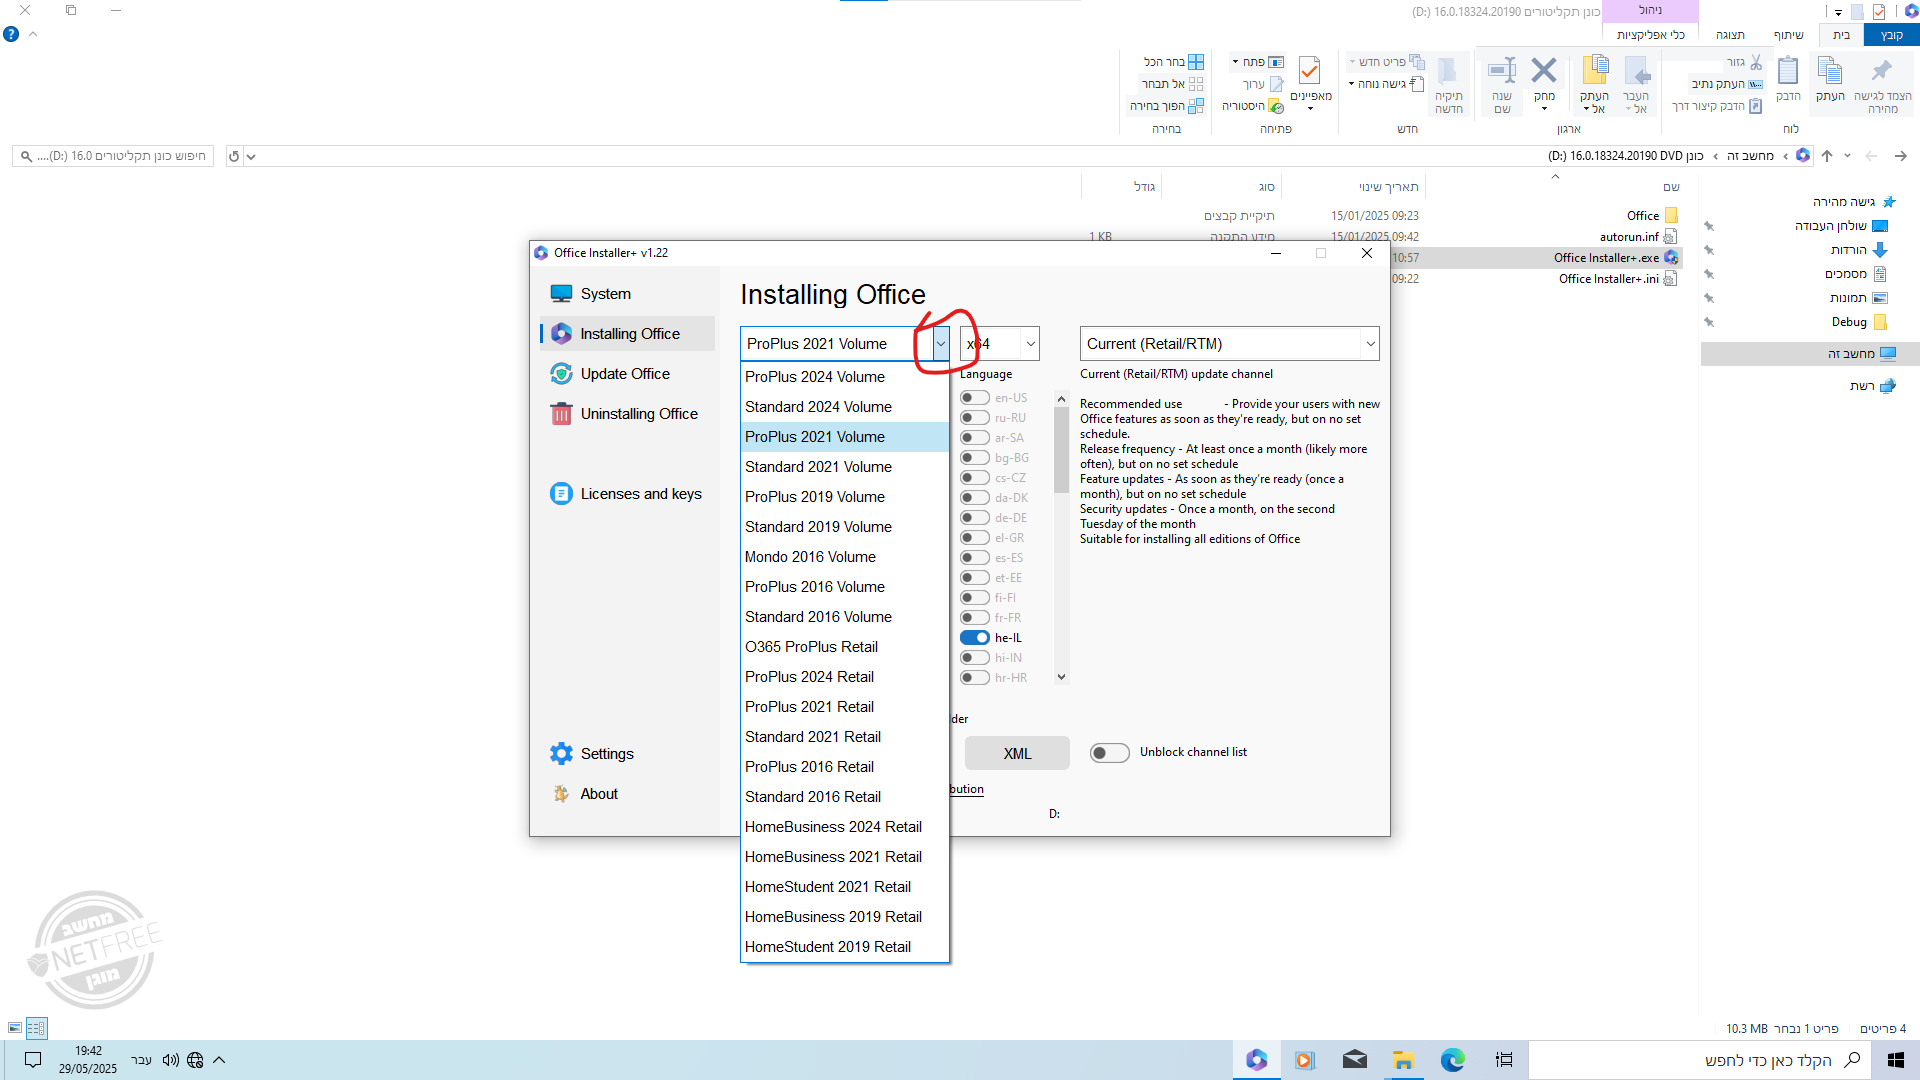Open the Explorer File tab (קובץ)
The height and width of the screenshot is (1080, 1920).
pos(1891,35)
